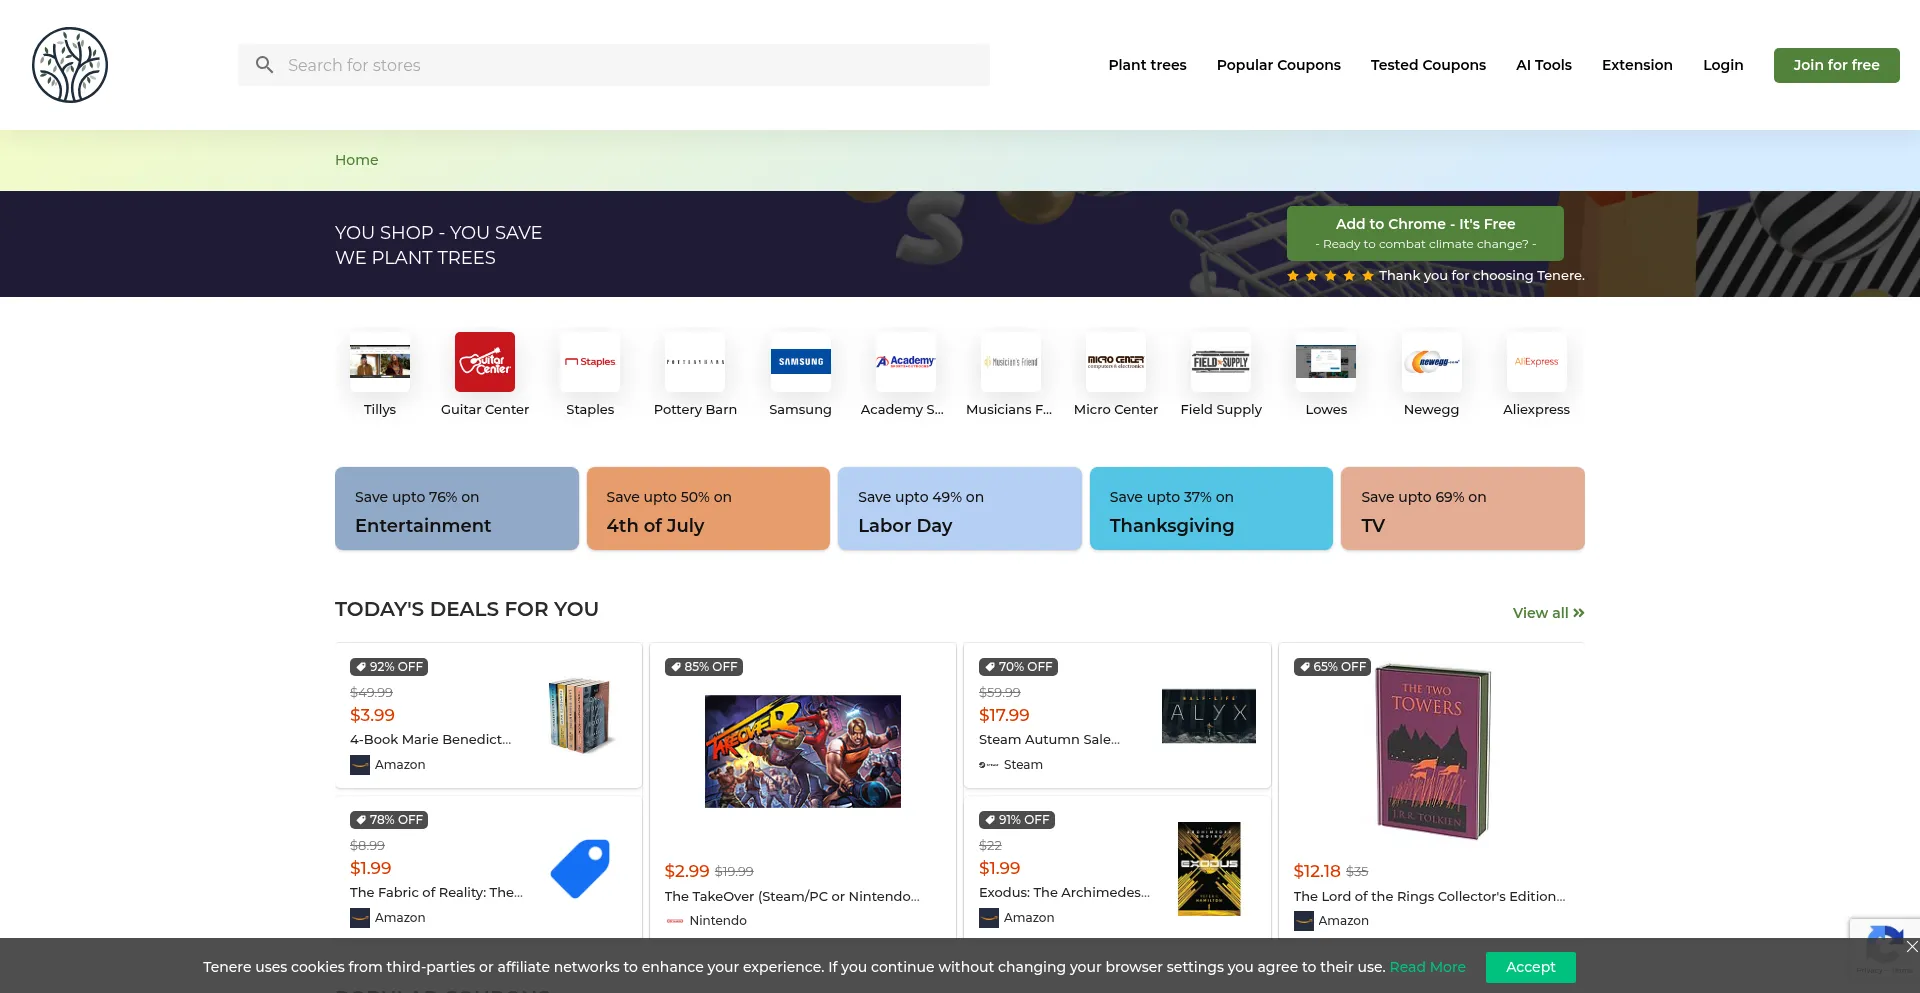Click the blue price tag icon

(580, 868)
